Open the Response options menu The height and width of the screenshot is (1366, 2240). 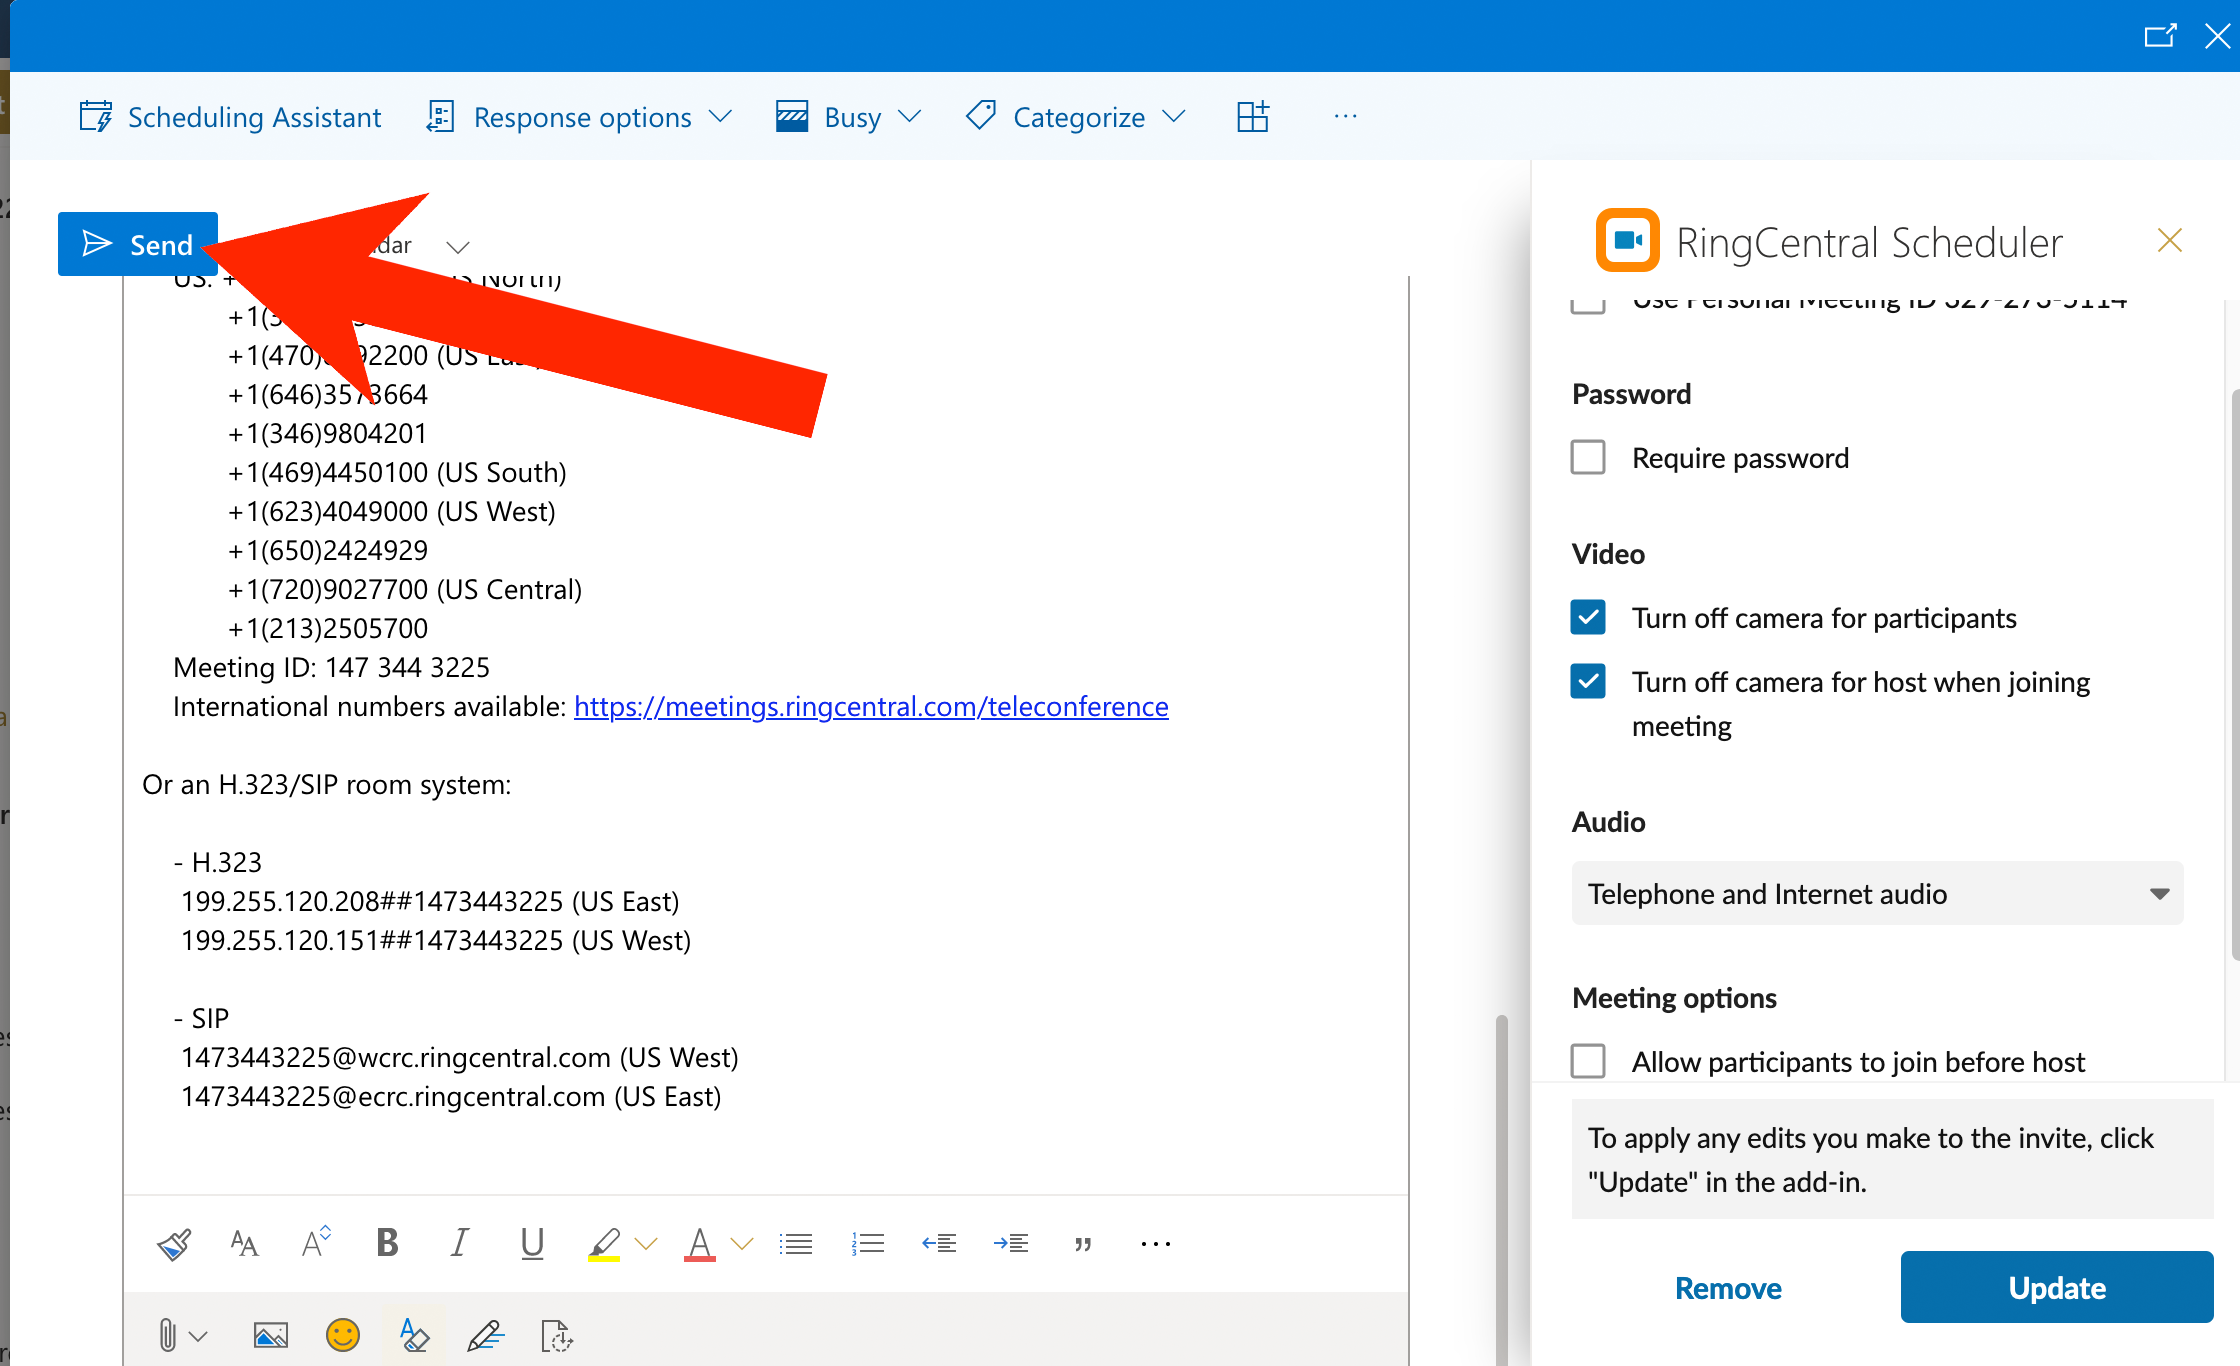click(x=579, y=117)
